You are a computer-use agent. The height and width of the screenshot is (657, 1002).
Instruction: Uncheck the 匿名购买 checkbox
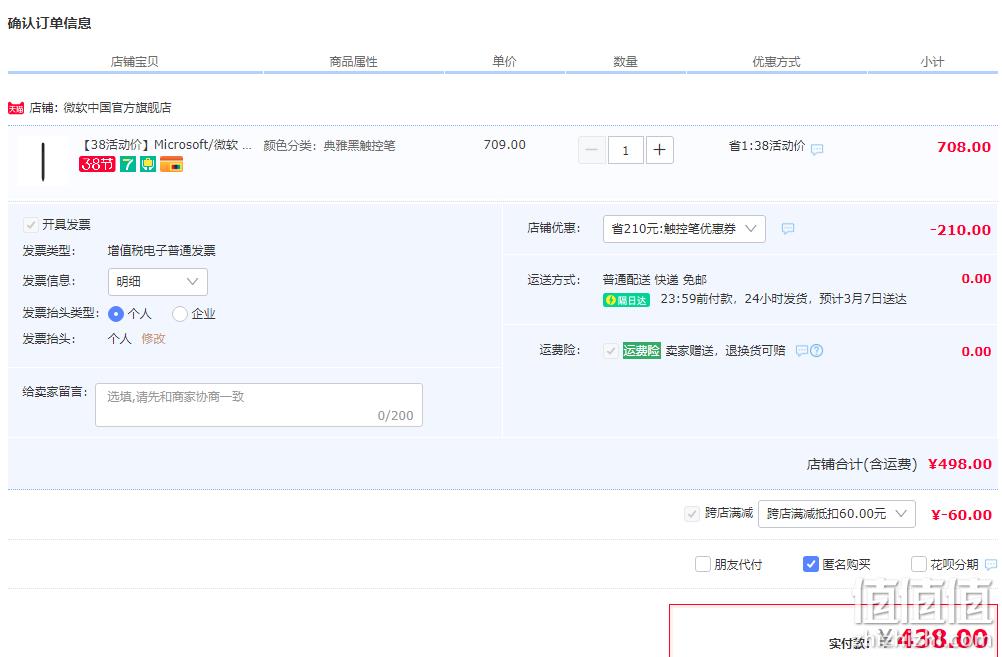coord(810,564)
